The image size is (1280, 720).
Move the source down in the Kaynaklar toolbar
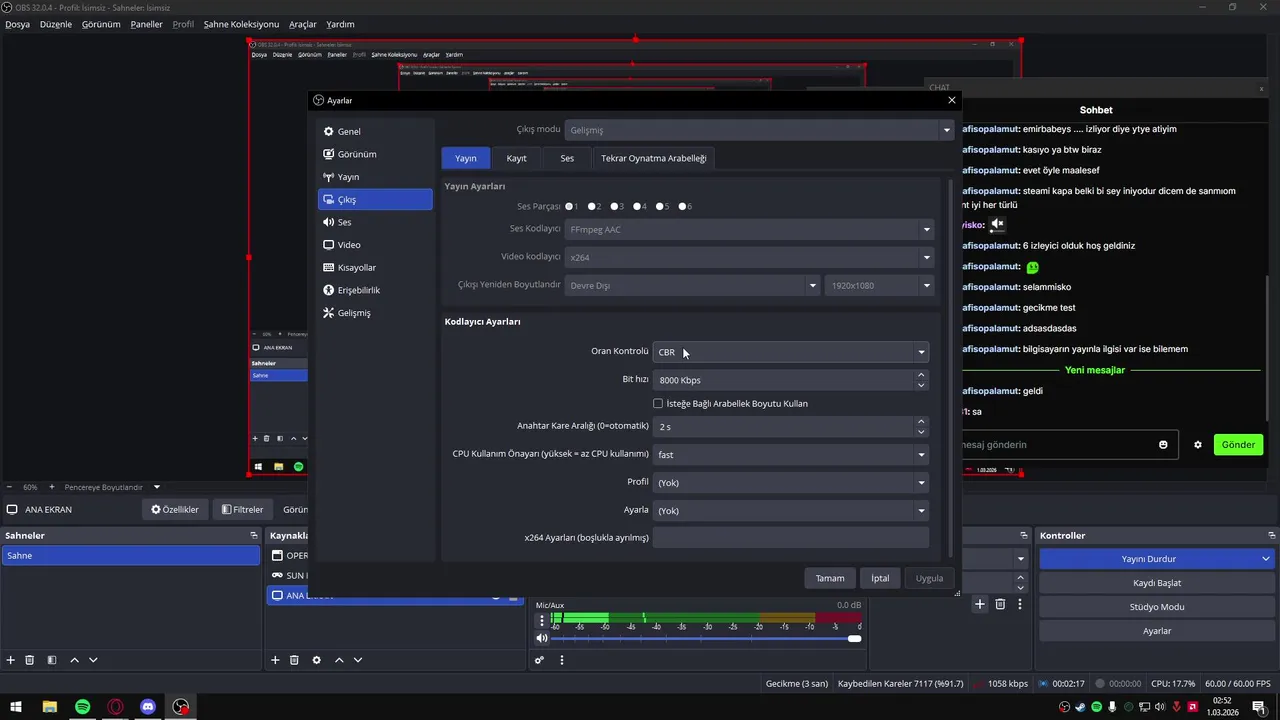(x=358, y=660)
